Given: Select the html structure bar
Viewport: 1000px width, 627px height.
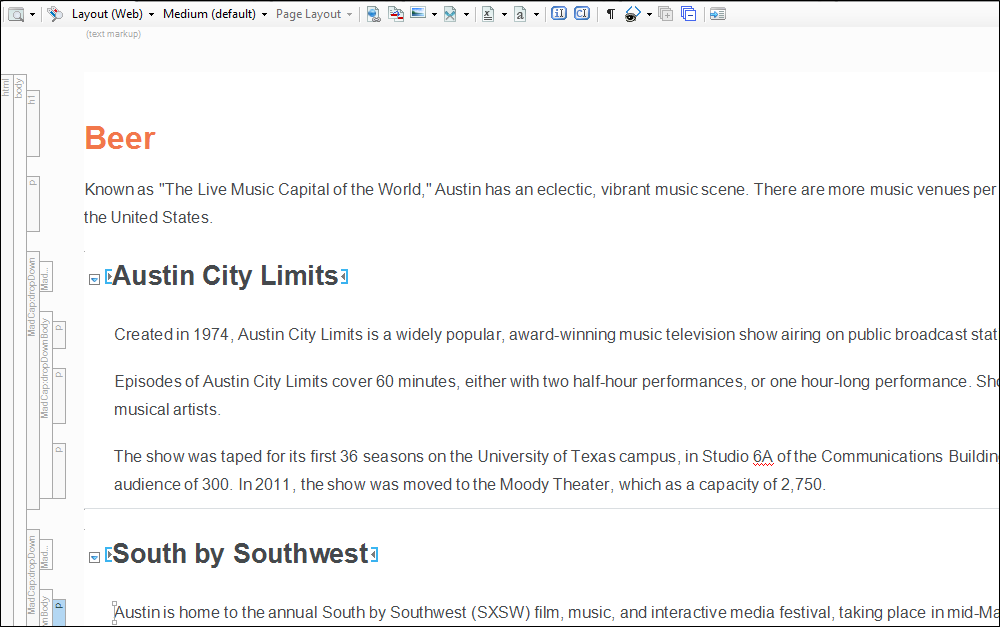Looking at the screenshot, I should coord(6,350).
